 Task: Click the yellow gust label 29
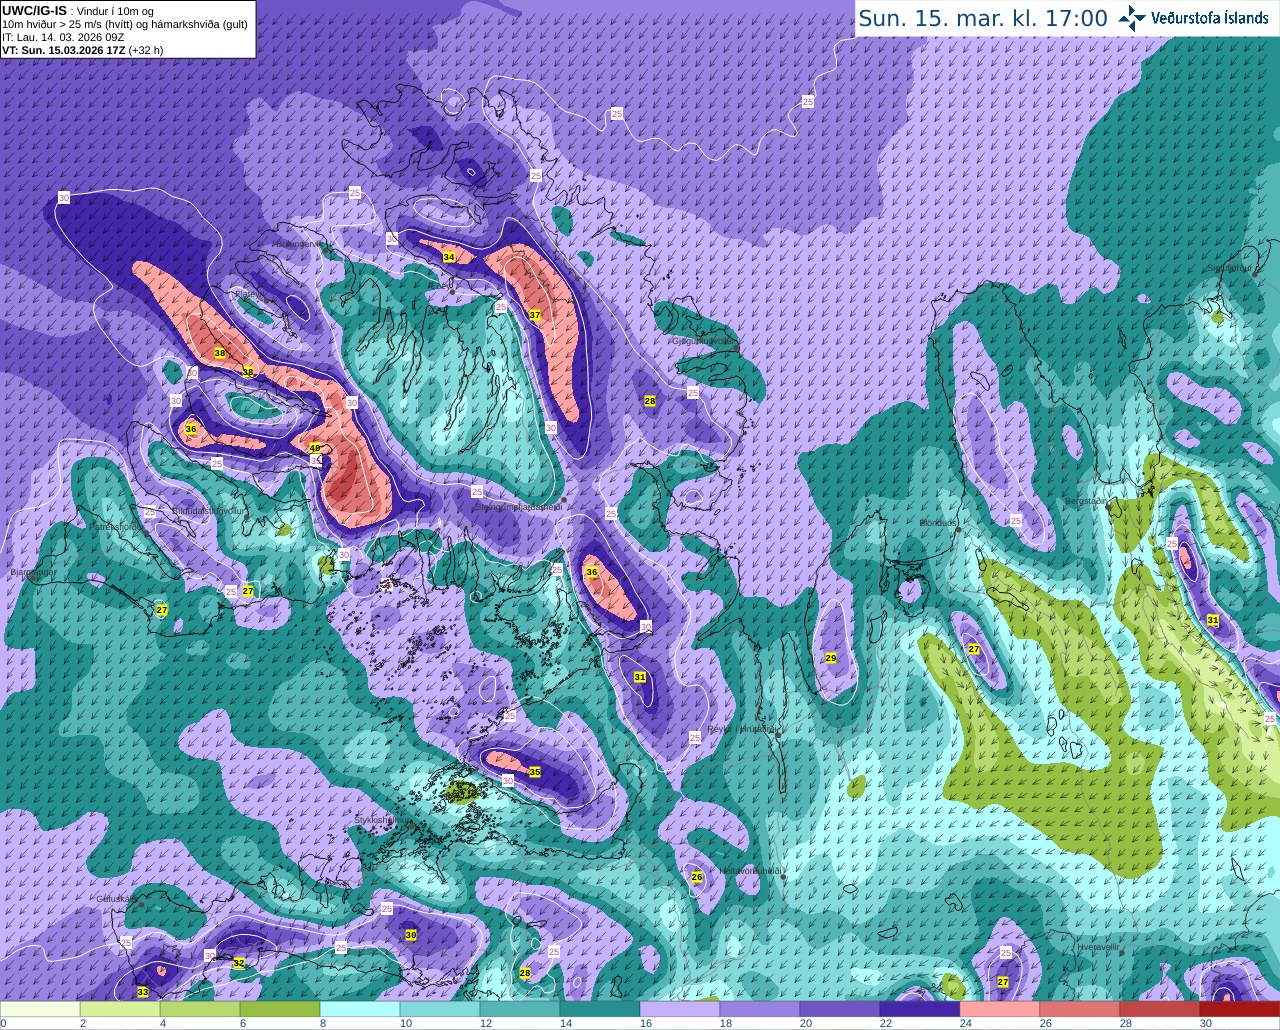830,658
